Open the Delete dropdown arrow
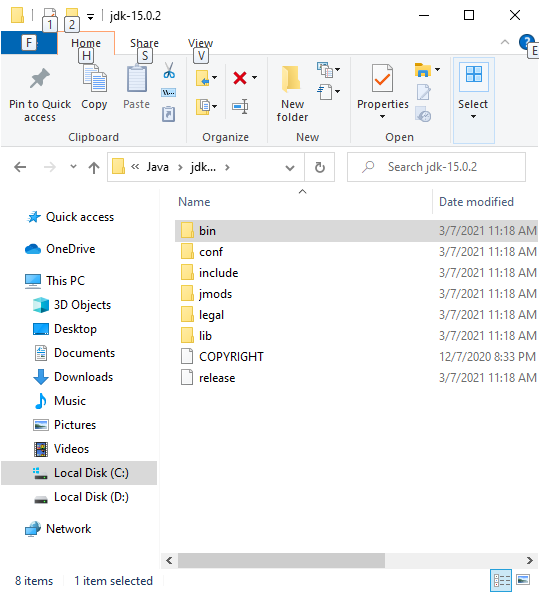 (x=255, y=78)
